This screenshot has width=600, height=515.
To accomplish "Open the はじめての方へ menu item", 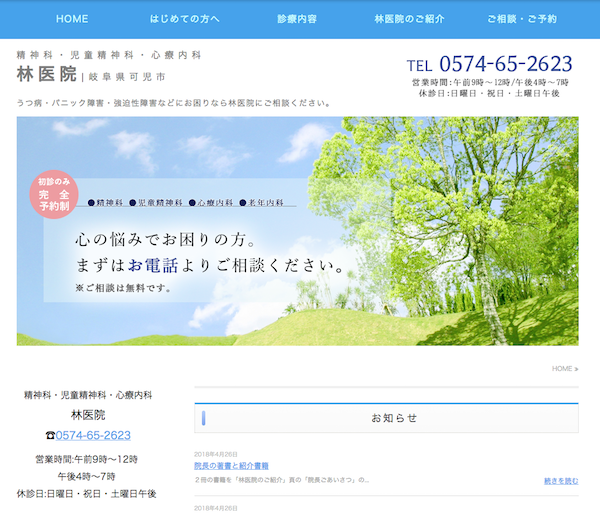I will point(184,19).
